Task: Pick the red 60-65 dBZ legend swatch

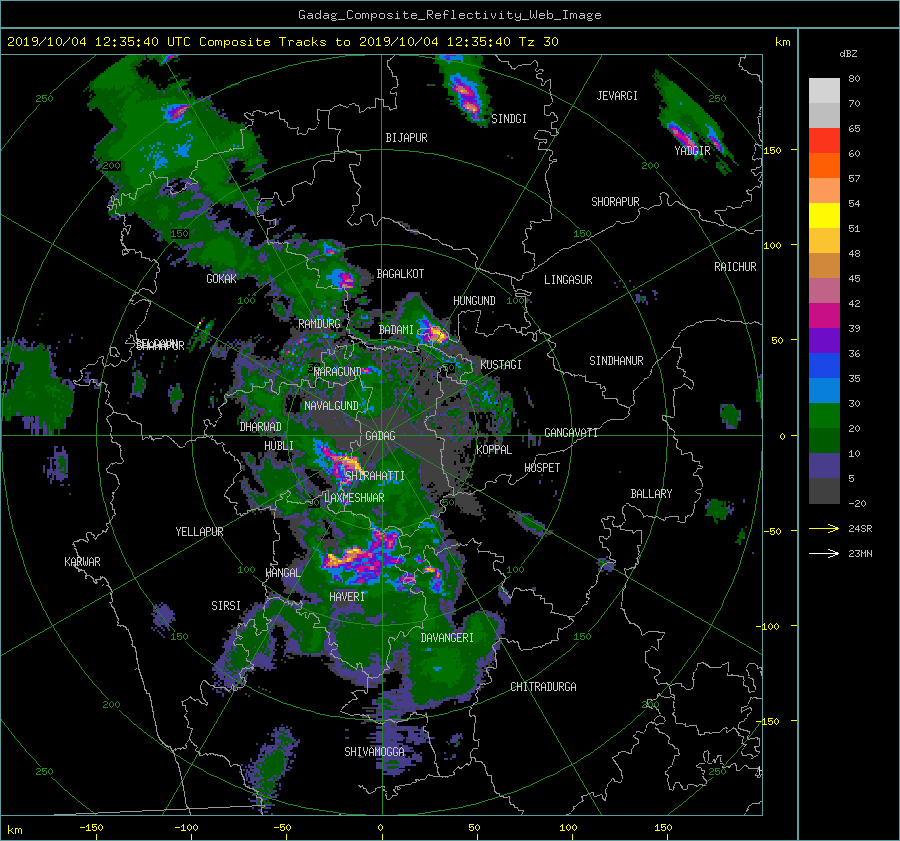Action: point(824,141)
